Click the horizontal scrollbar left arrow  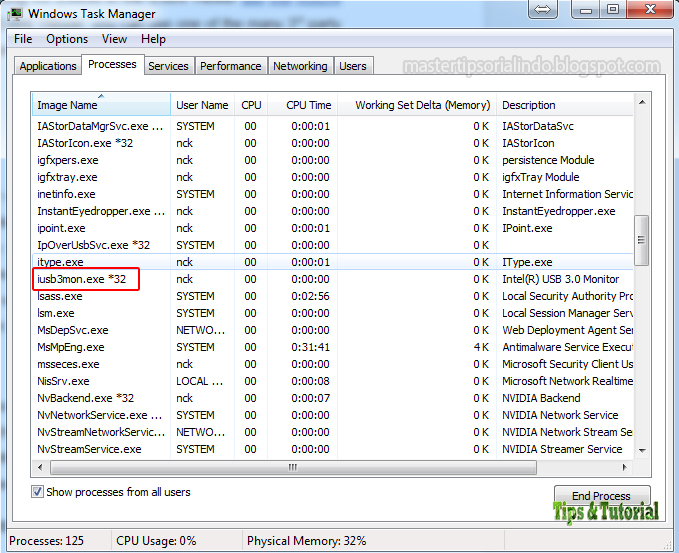point(40,467)
